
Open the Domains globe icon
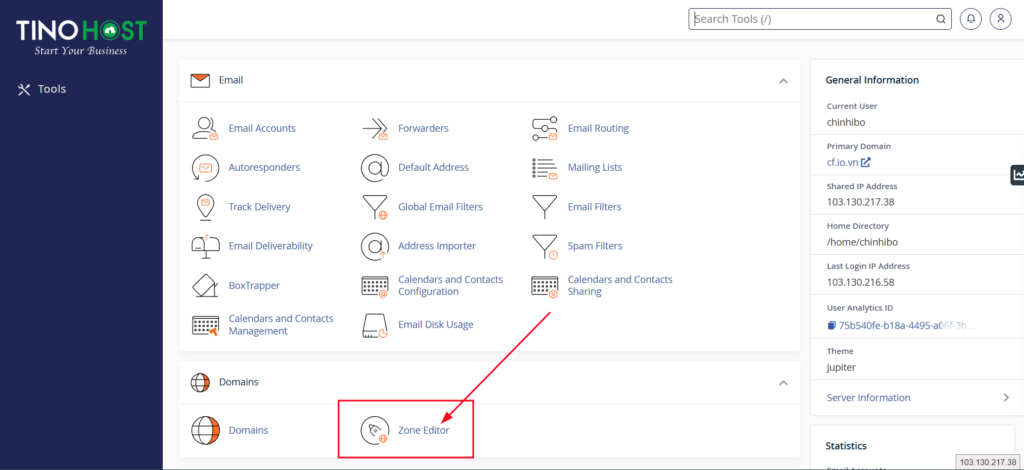(x=204, y=430)
